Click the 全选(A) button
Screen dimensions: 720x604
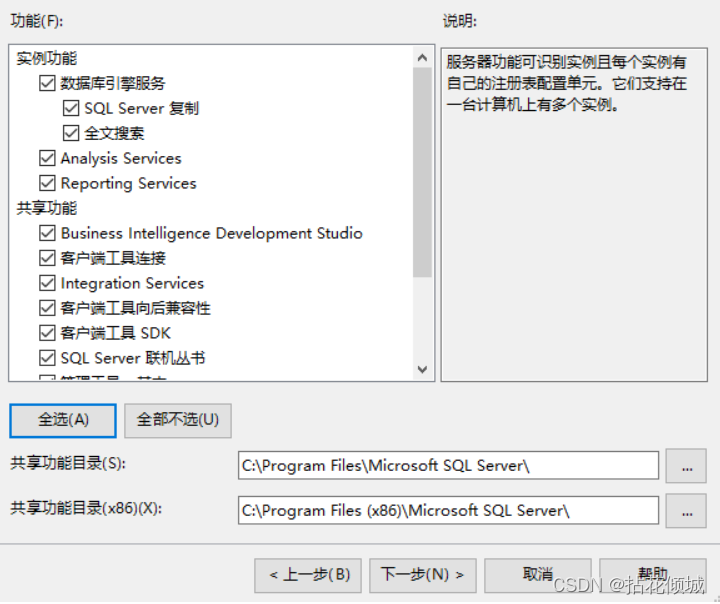63,420
